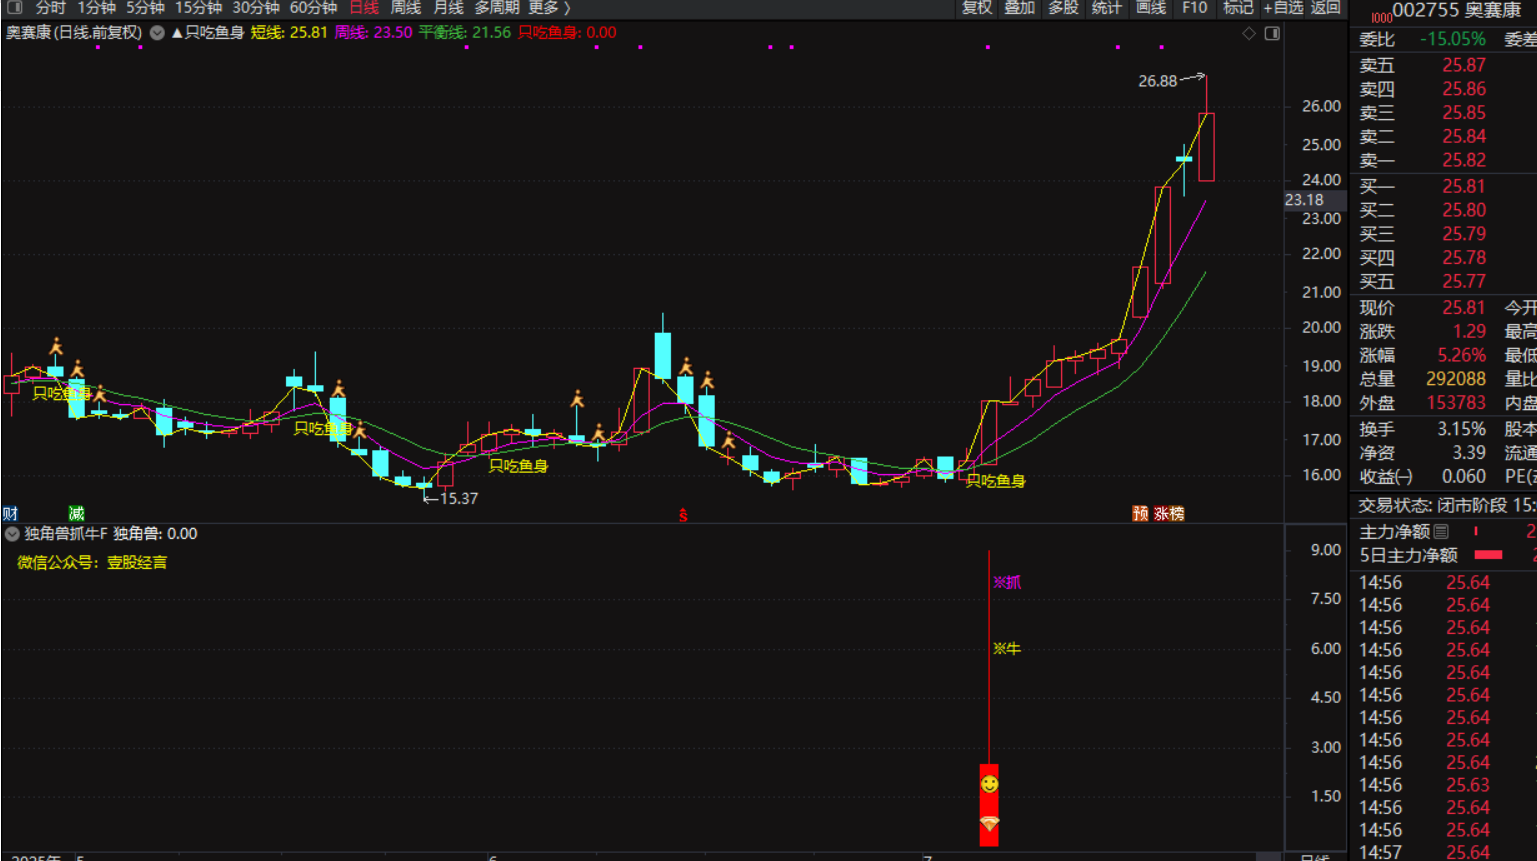Click the red 5日主力净额 bar
Screen dimensions: 1537x861
pyautogui.click(x=1488, y=555)
